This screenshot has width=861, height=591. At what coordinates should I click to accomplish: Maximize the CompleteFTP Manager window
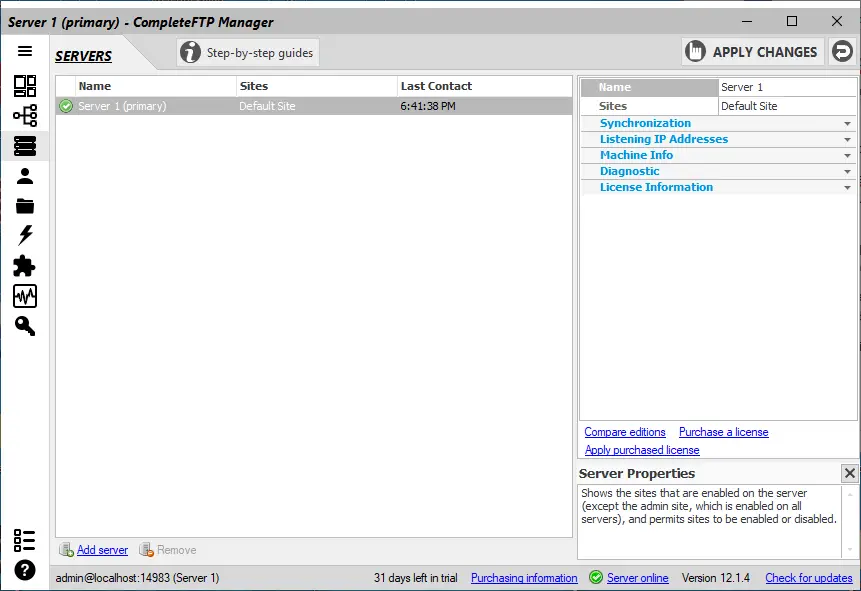(x=792, y=21)
